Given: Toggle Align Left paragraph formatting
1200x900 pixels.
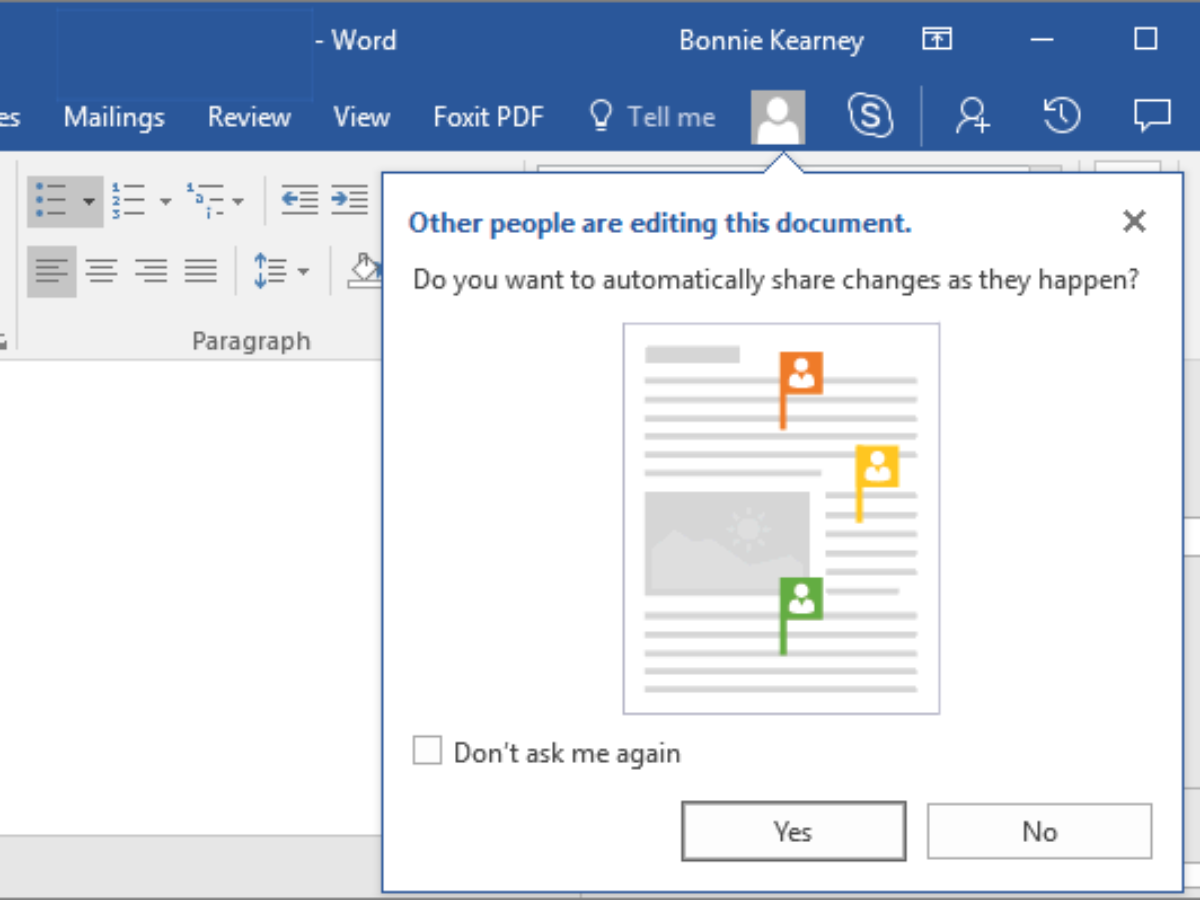Looking at the screenshot, I should (x=52, y=270).
